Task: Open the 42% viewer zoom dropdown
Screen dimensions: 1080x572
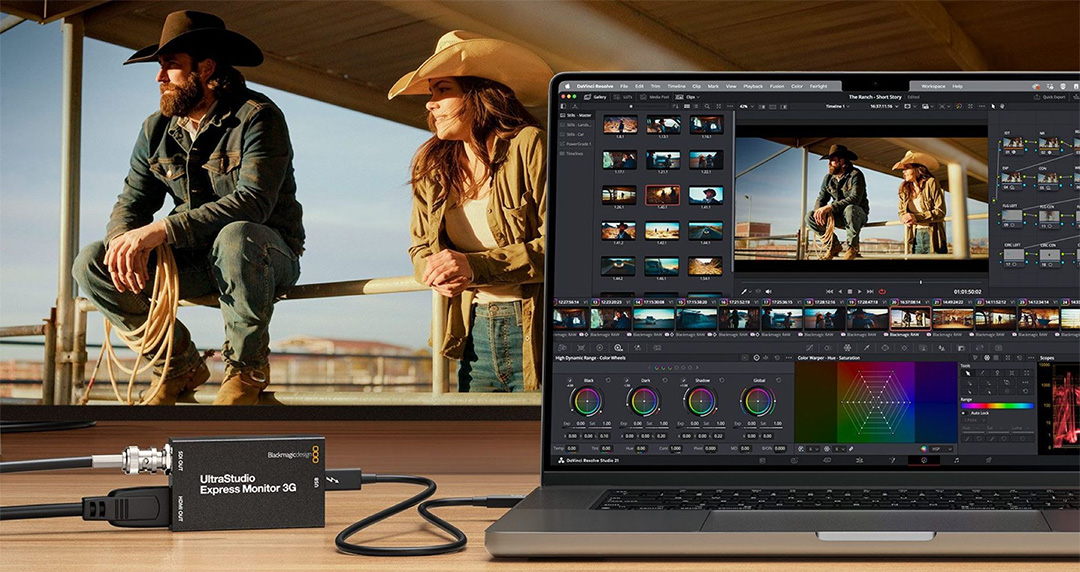Action: (x=747, y=106)
